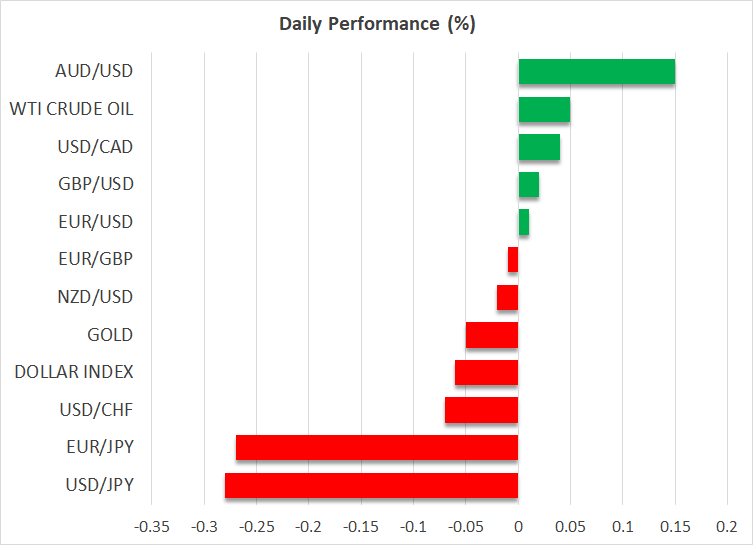Select the small EUR/USD green bar
The height and width of the screenshot is (545, 753).
click(x=524, y=222)
